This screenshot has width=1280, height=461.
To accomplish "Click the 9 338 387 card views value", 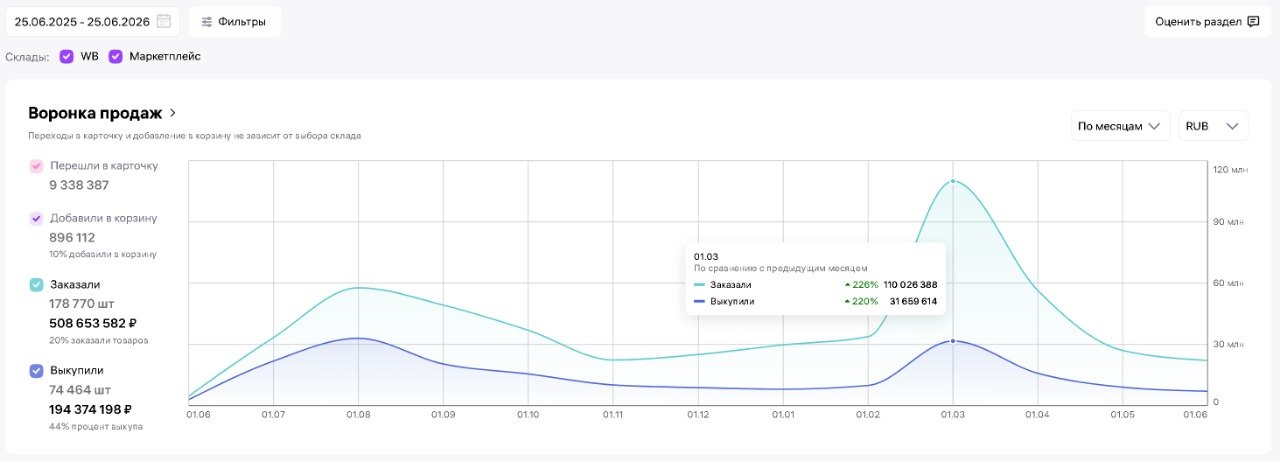I will tap(79, 185).
